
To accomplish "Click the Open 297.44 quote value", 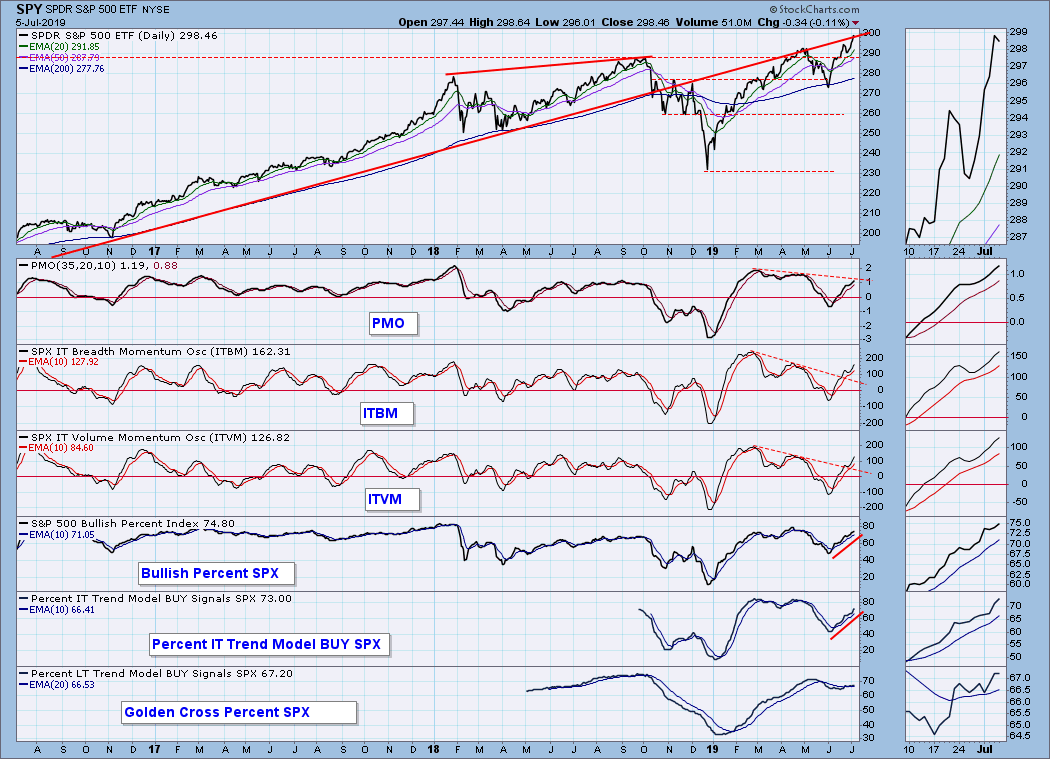I will (431, 22).
